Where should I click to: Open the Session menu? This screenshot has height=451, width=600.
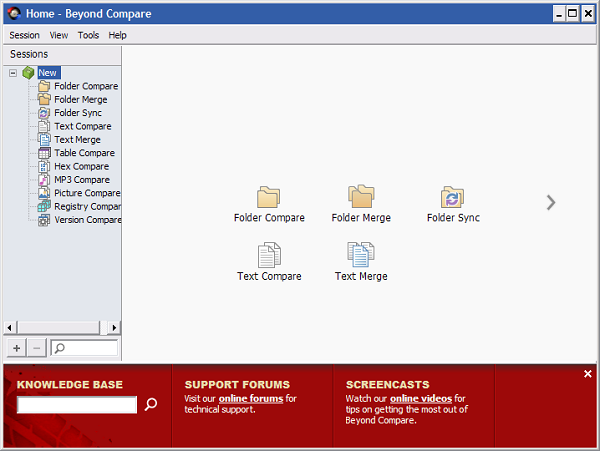coord(24,35)
